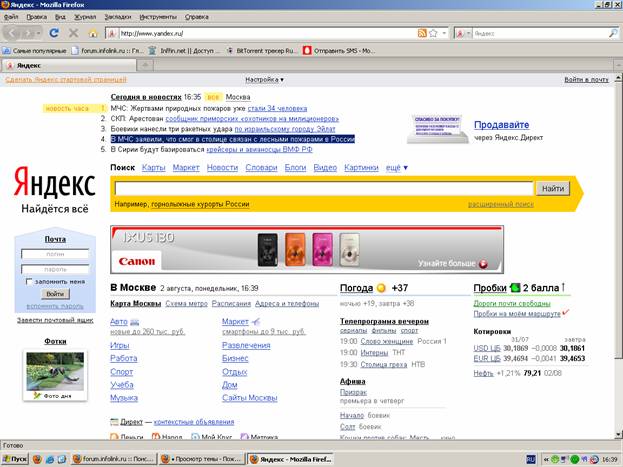Click the search magnifier icon in search box
The height and width of the screenshot is (467, 623).
[613, 33]
